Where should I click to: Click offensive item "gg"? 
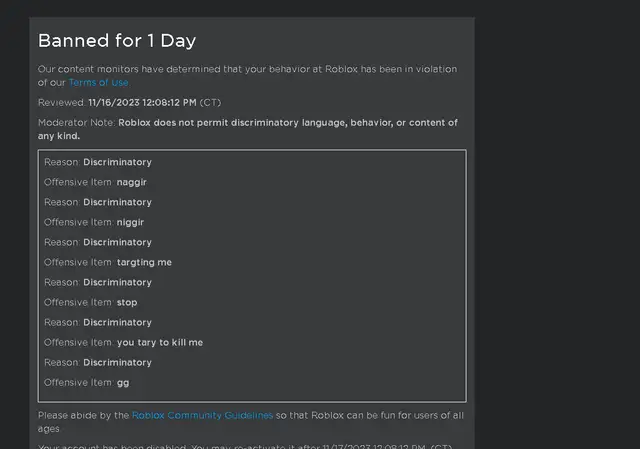coord(123,382)
